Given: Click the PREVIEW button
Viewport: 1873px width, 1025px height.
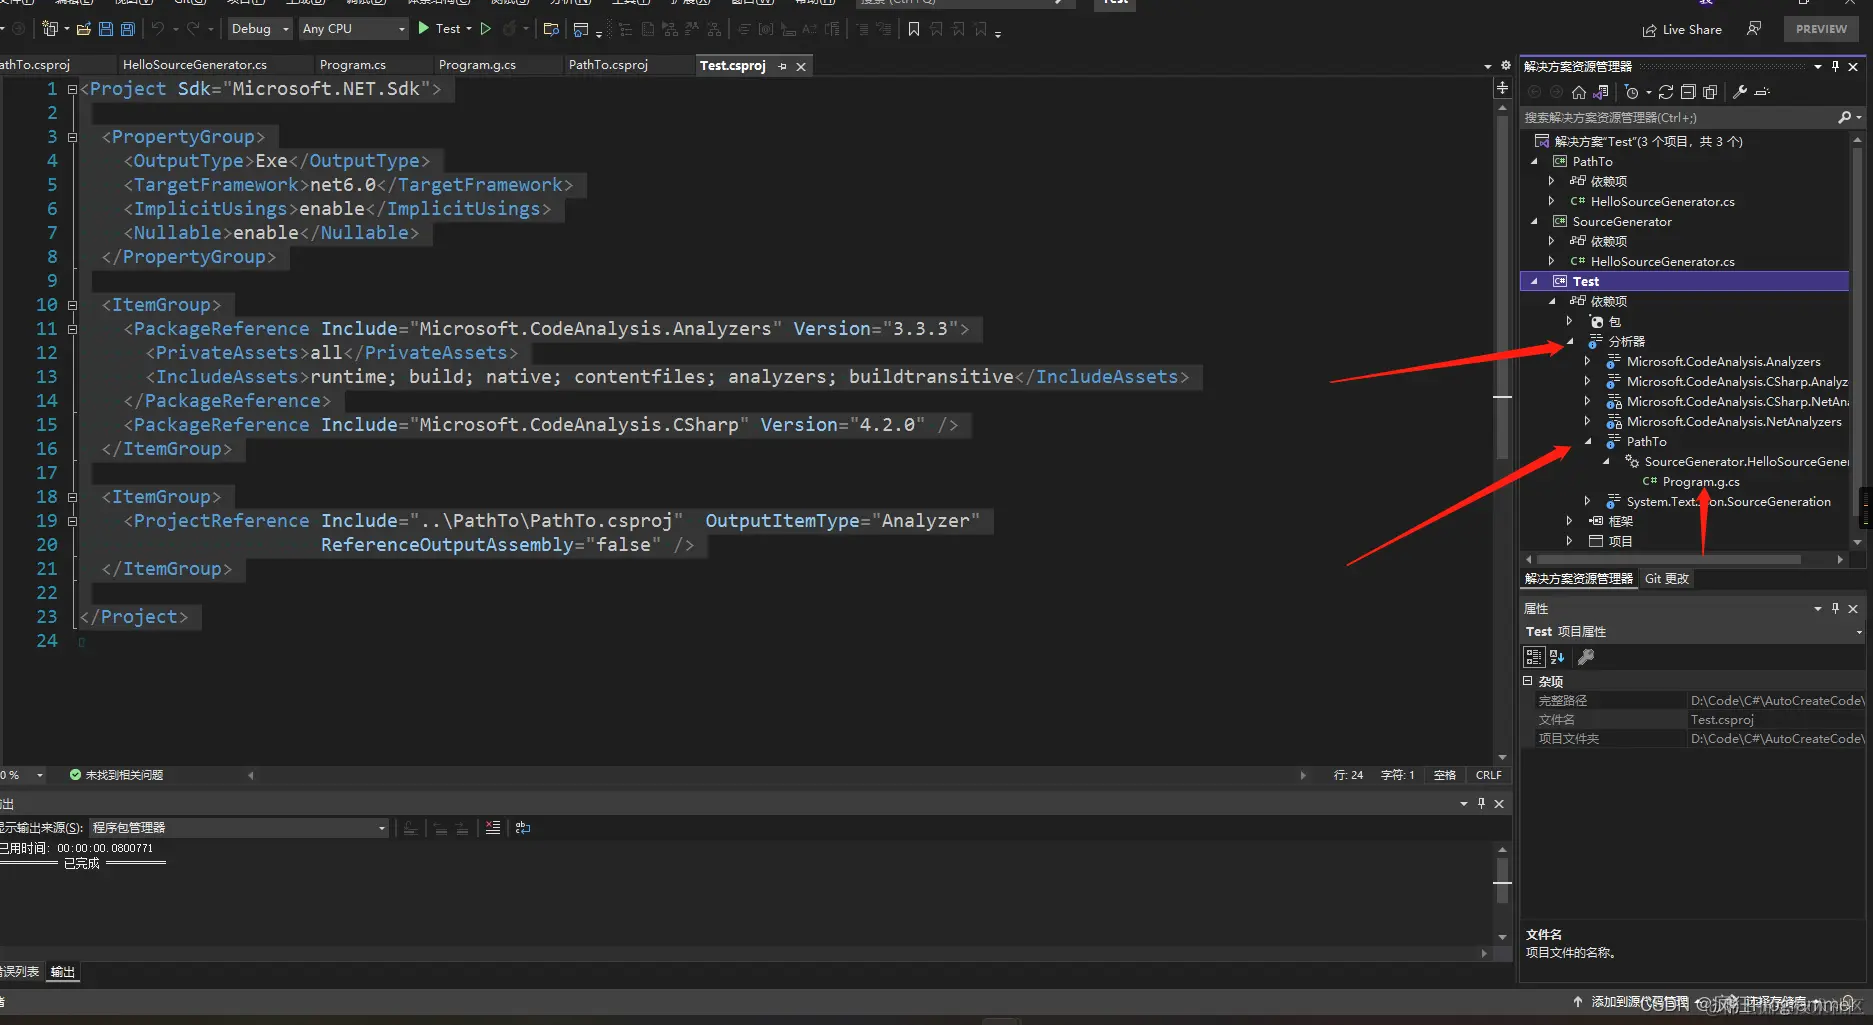Looking at the screenshot, I should 1821,29.
